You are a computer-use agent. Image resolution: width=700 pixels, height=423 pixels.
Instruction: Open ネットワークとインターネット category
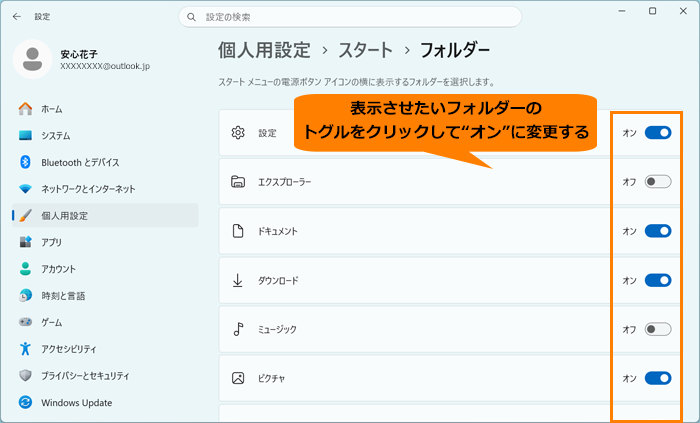pyautogui.click(x=105, y=189)
